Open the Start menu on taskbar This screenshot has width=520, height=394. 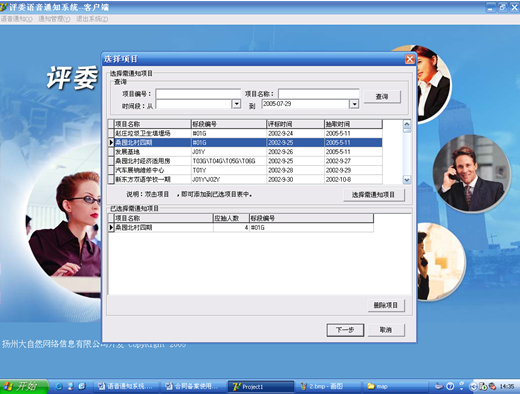click(x=24, y=386)
